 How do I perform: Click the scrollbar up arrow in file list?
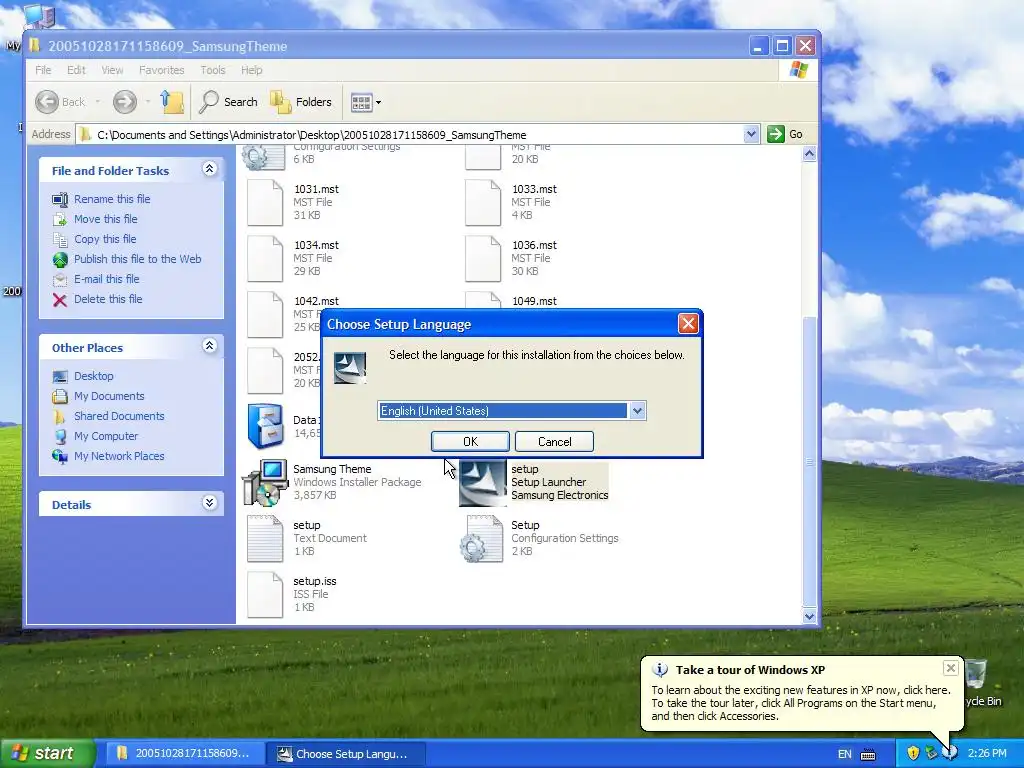click(x=809, y=154)
